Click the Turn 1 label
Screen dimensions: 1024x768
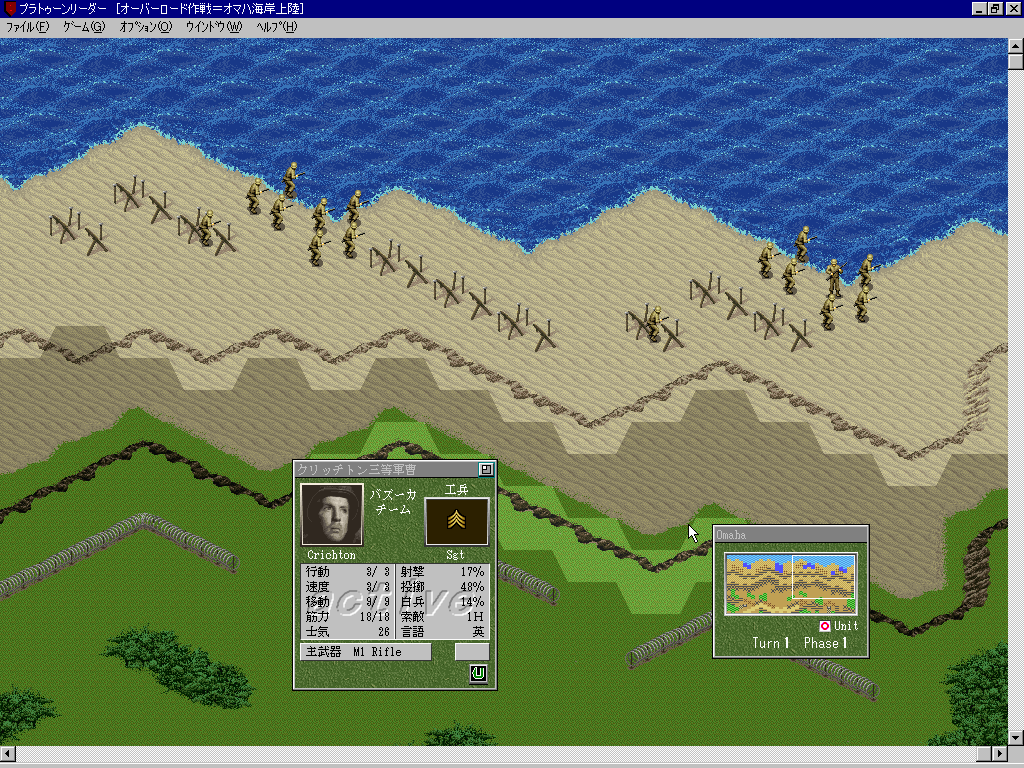[x=771, y=643]
